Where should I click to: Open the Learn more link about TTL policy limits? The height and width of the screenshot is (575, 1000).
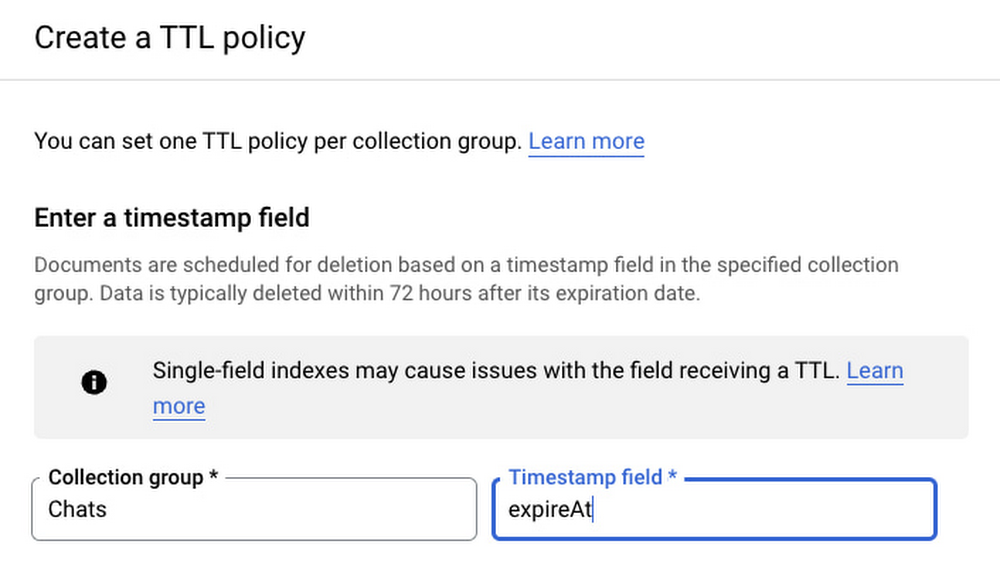tap(586, 142)
